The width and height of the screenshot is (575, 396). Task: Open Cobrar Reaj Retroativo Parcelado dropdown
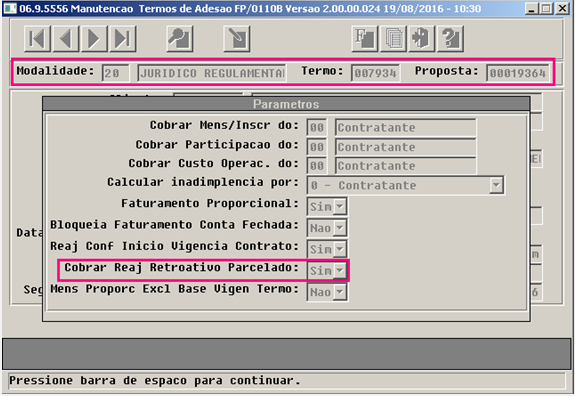[x=340, y=271]
